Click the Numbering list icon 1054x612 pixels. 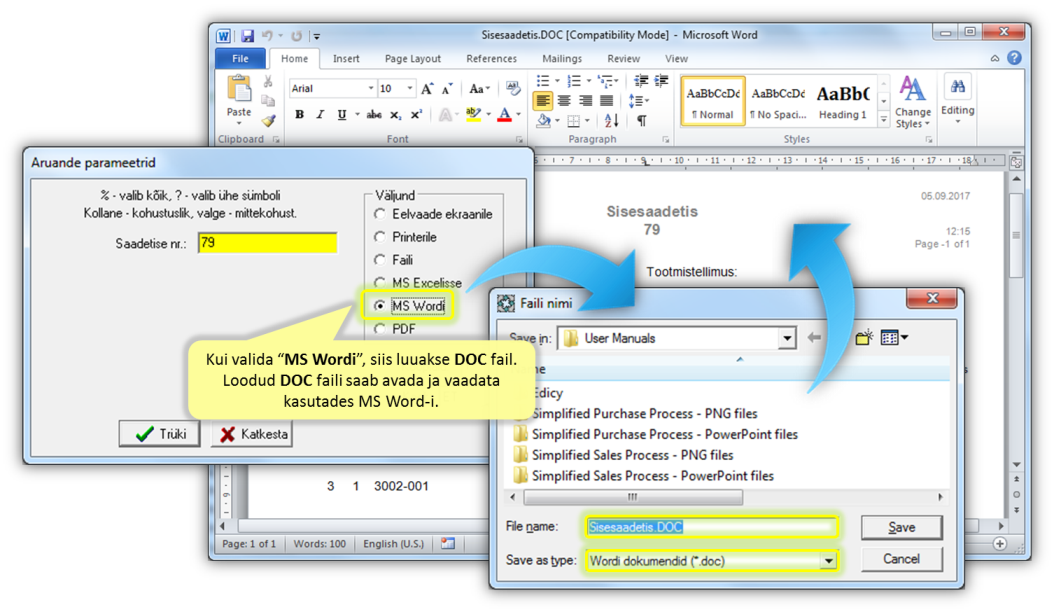click(573, 81)
